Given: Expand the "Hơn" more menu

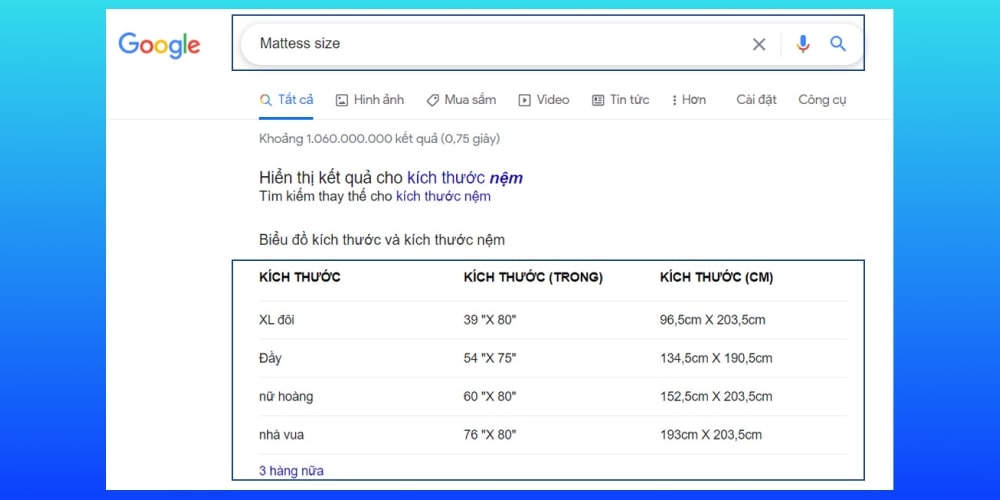Looking at the screenshot, I should (x=689, y=99).
